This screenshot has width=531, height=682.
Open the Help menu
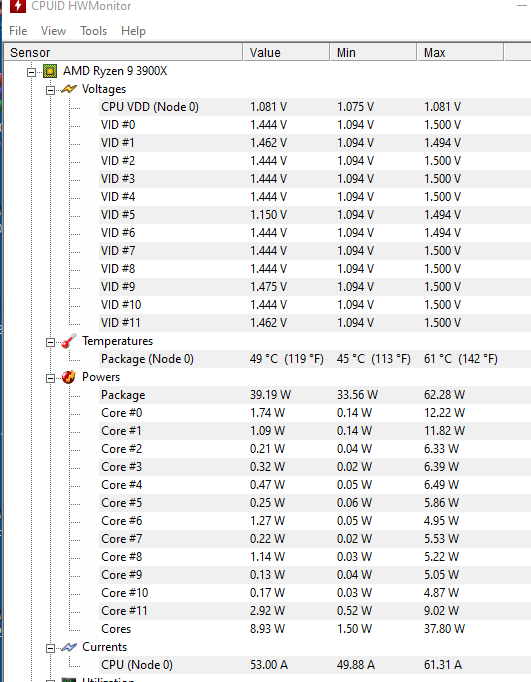pos(133,31)
